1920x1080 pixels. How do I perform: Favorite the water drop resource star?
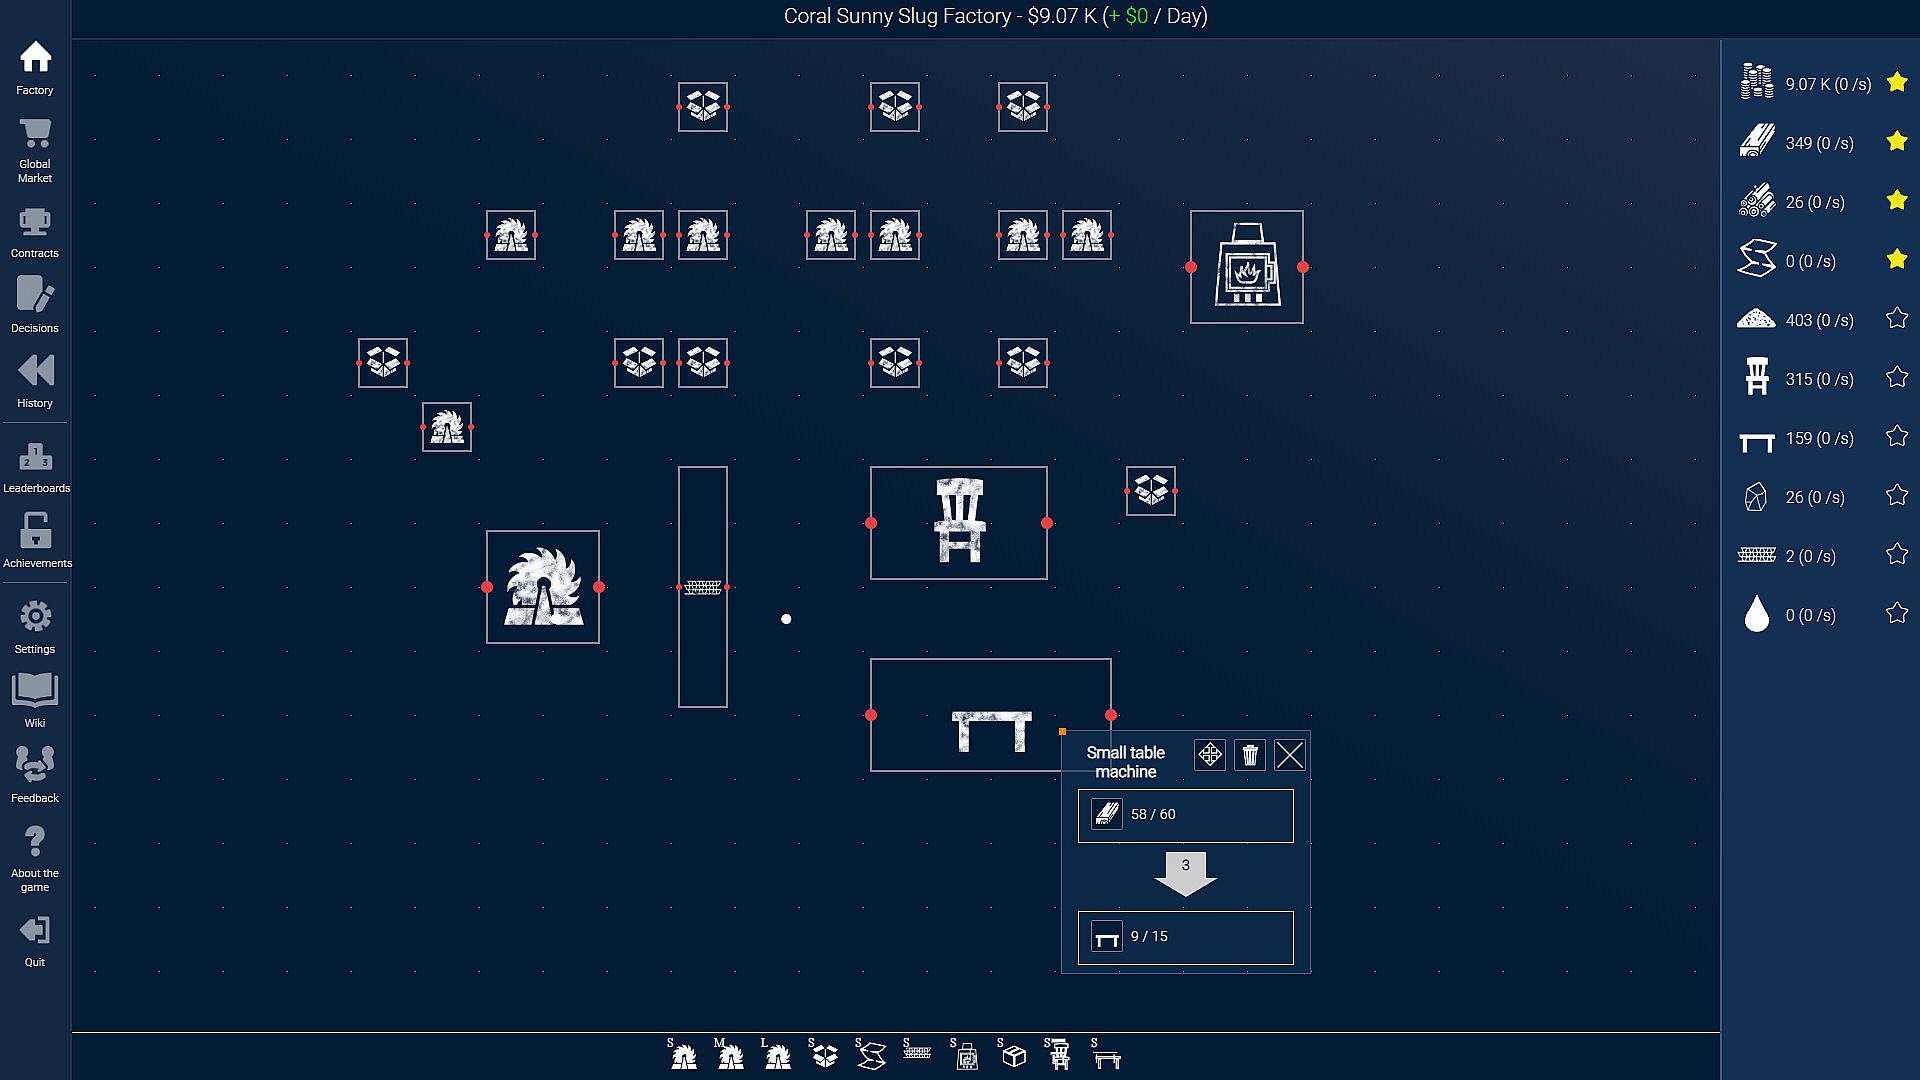point(1896,614)
